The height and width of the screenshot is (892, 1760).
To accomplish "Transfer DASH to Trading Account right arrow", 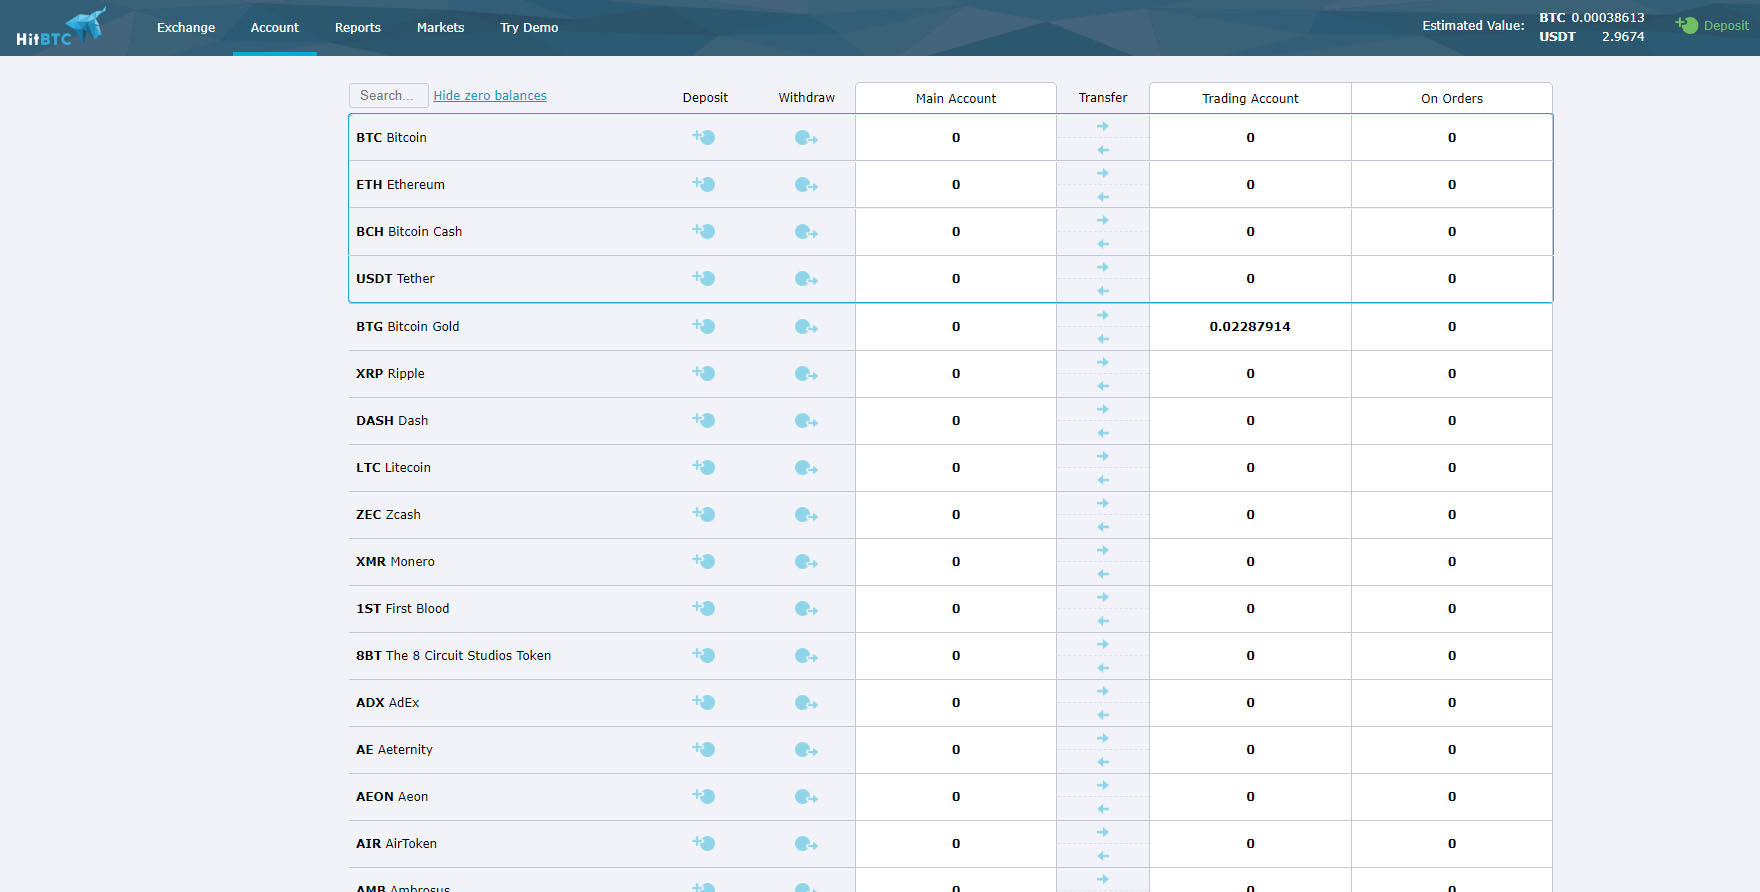I will pyautogui.click(x=1103, y=409).
